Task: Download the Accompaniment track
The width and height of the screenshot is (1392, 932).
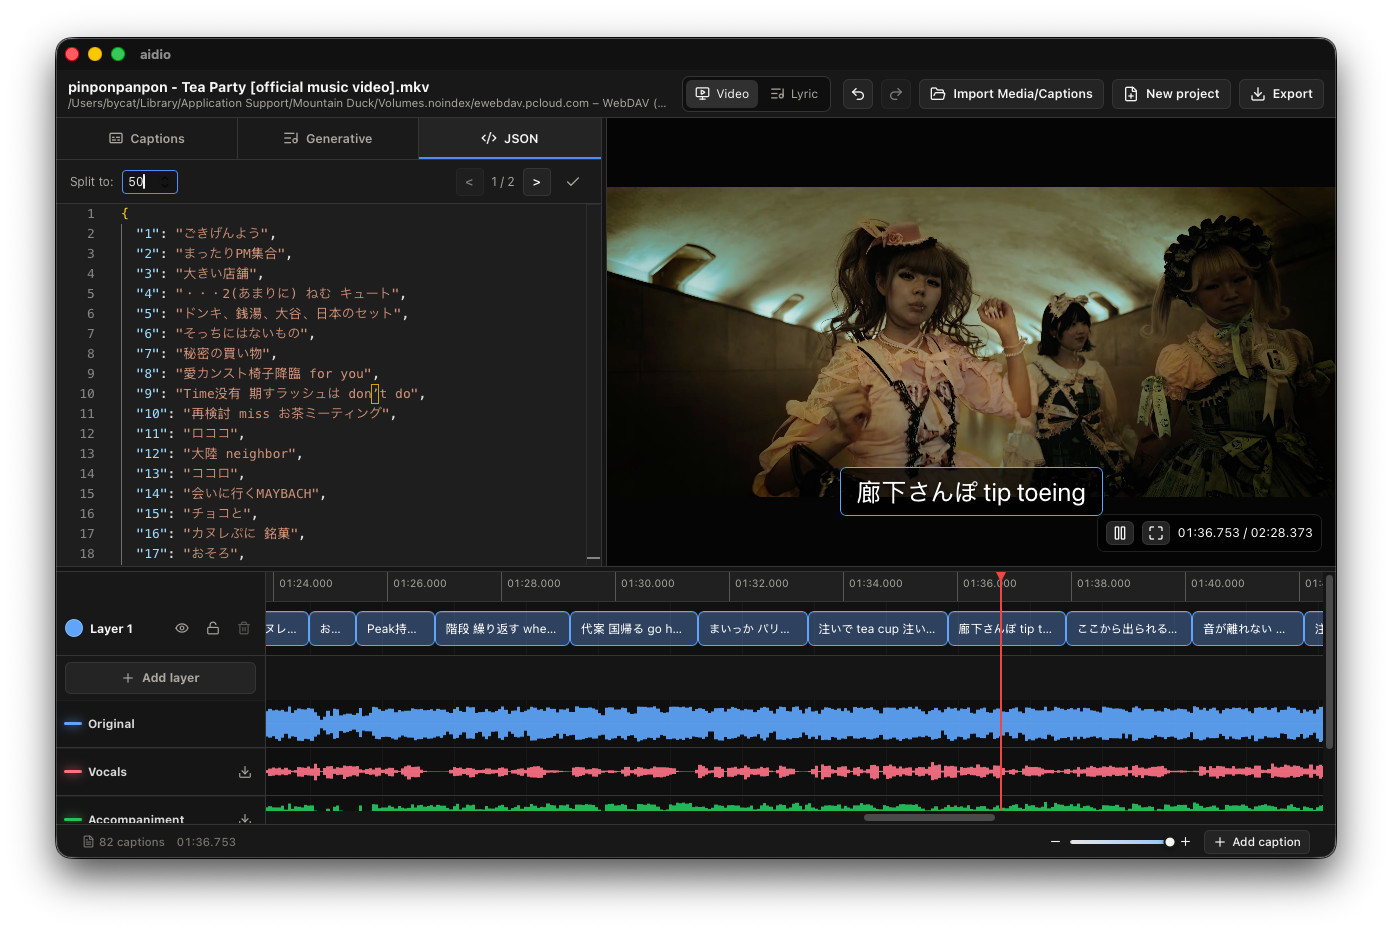Action: (245, 819)
